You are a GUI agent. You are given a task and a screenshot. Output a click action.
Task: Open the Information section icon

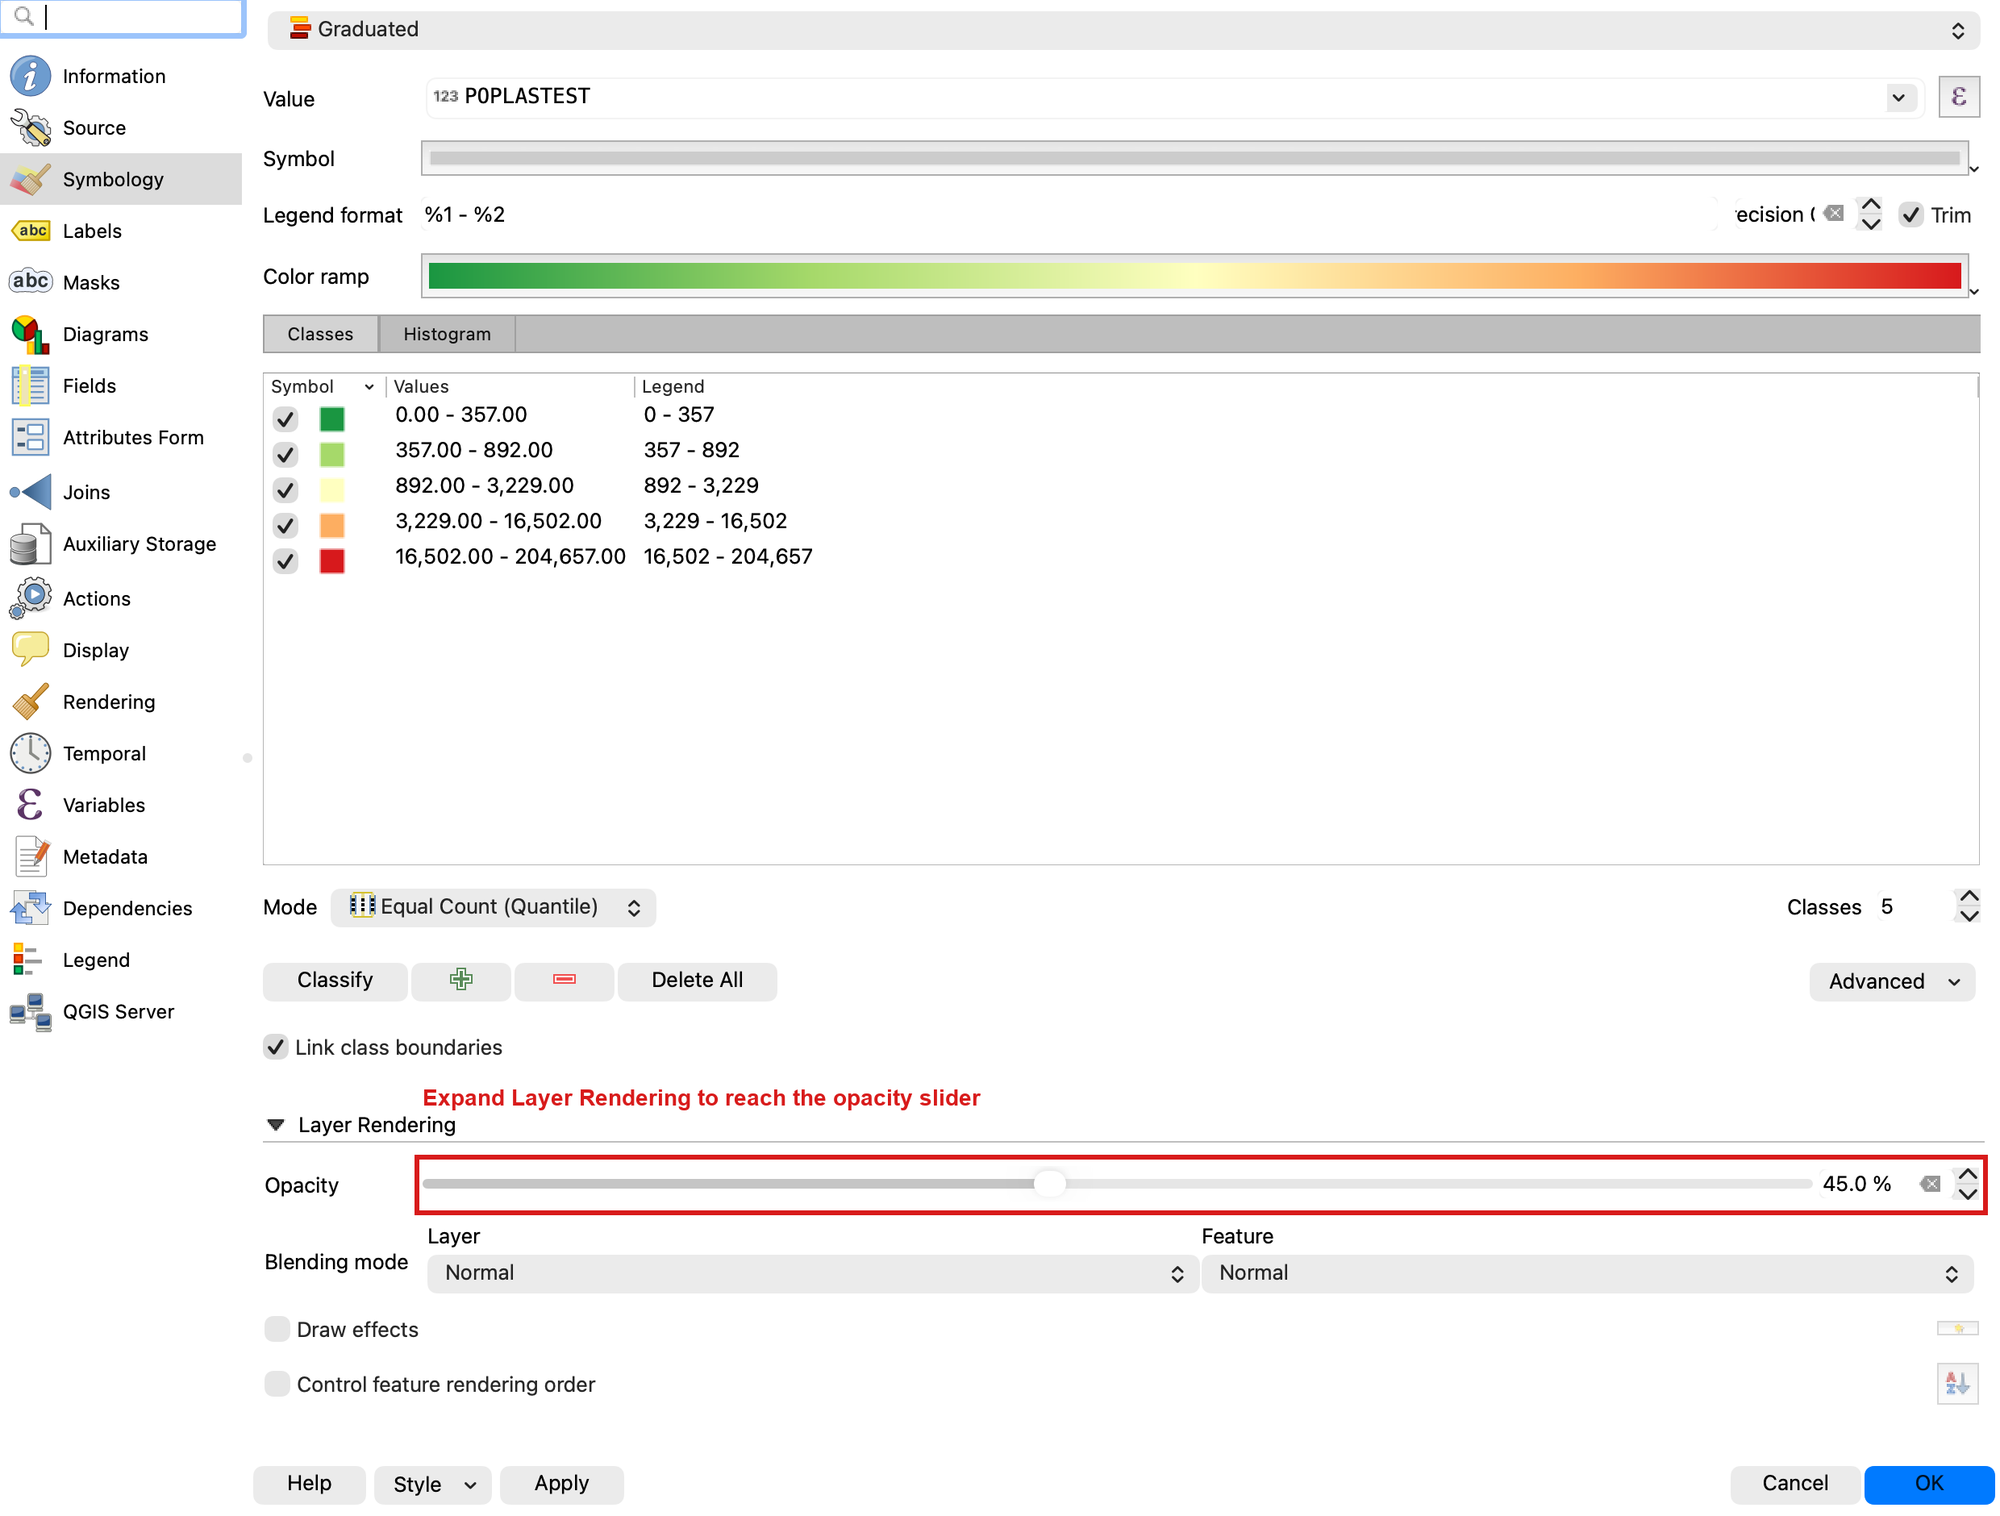(x=30, y=76)
